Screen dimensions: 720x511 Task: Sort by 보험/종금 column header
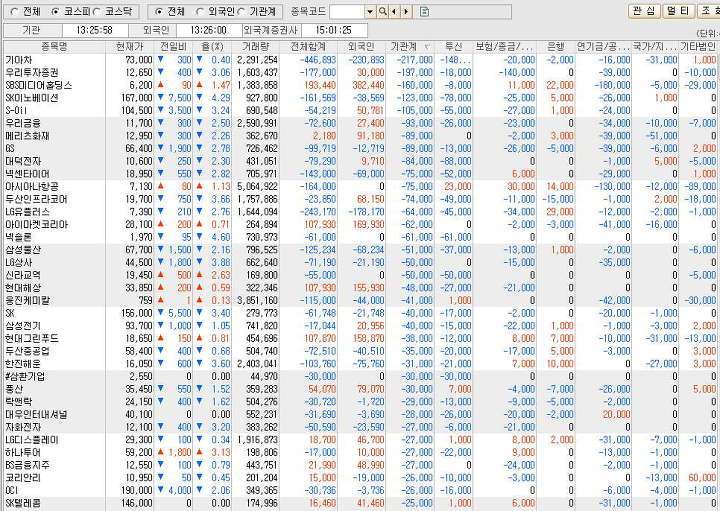tap(505, 46)
